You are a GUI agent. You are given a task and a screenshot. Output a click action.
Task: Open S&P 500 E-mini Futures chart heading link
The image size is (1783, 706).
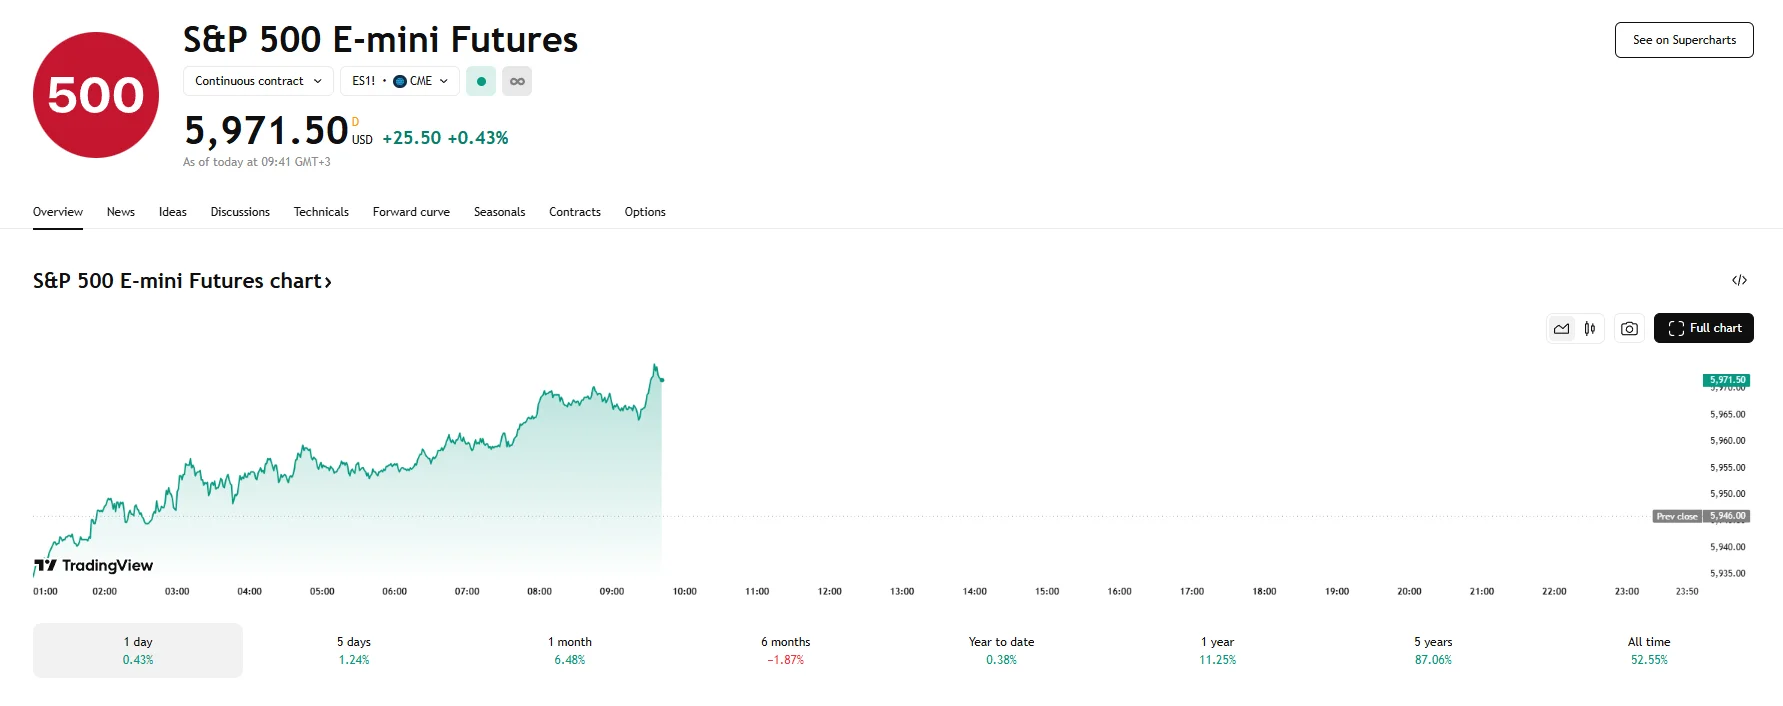click(182, 281)
